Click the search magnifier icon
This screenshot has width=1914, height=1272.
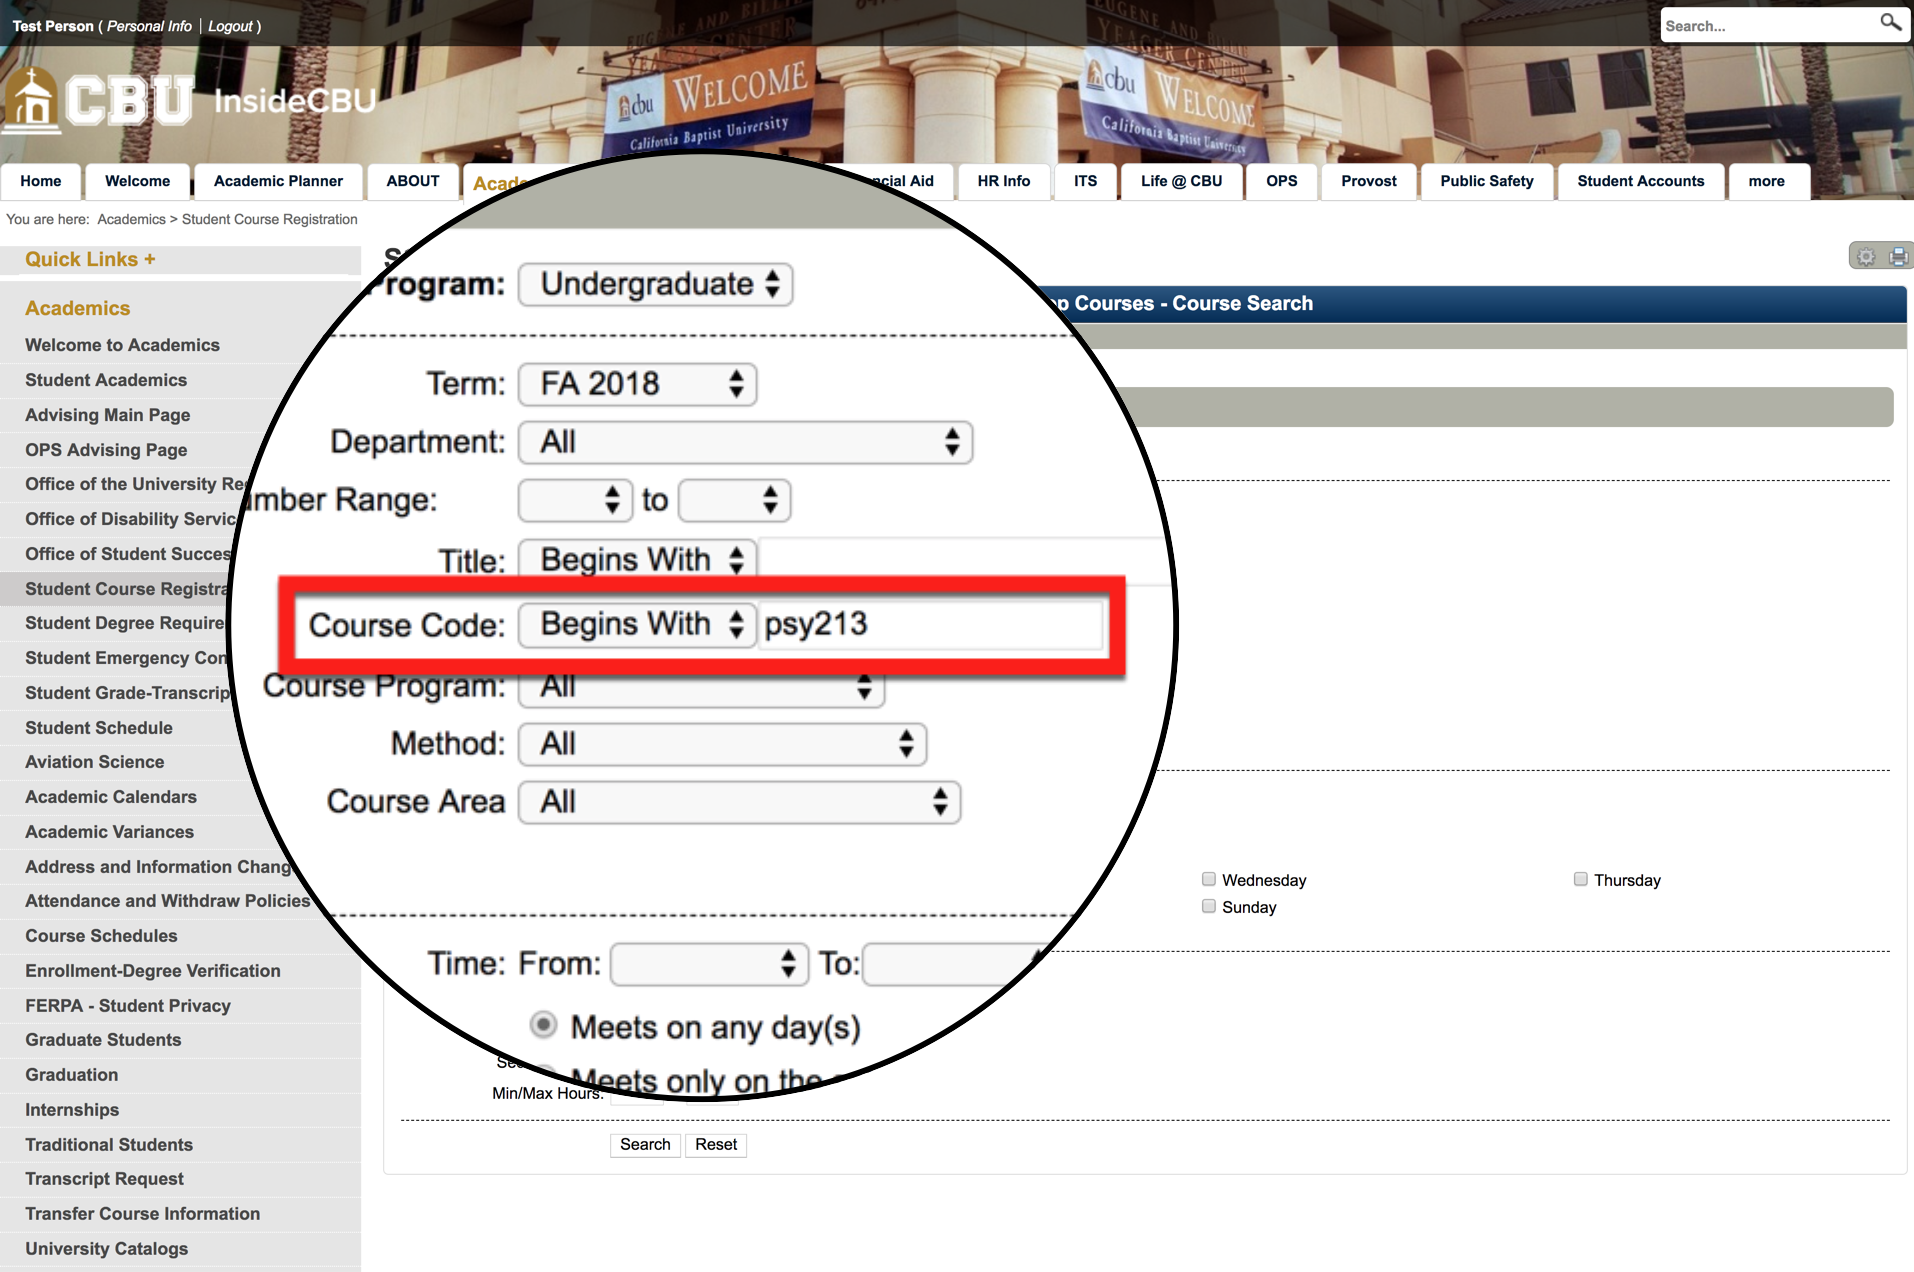(x=1889, y=23)
